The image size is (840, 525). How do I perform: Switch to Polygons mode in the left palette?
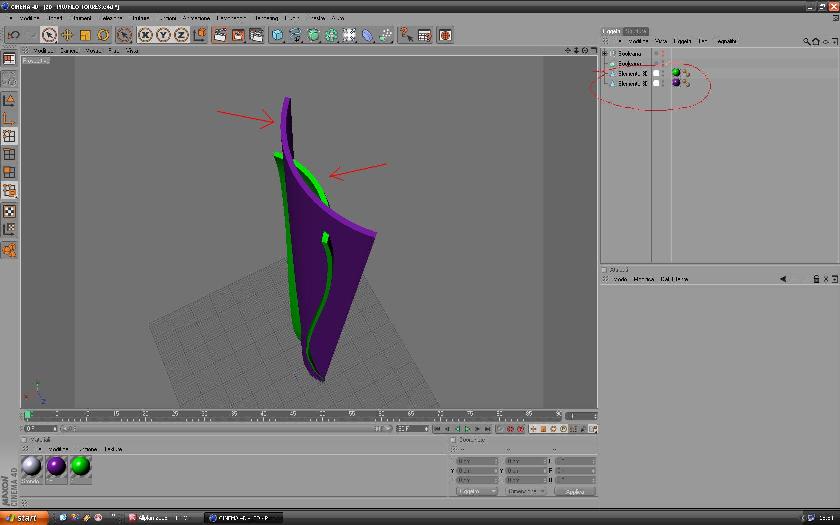9,172
